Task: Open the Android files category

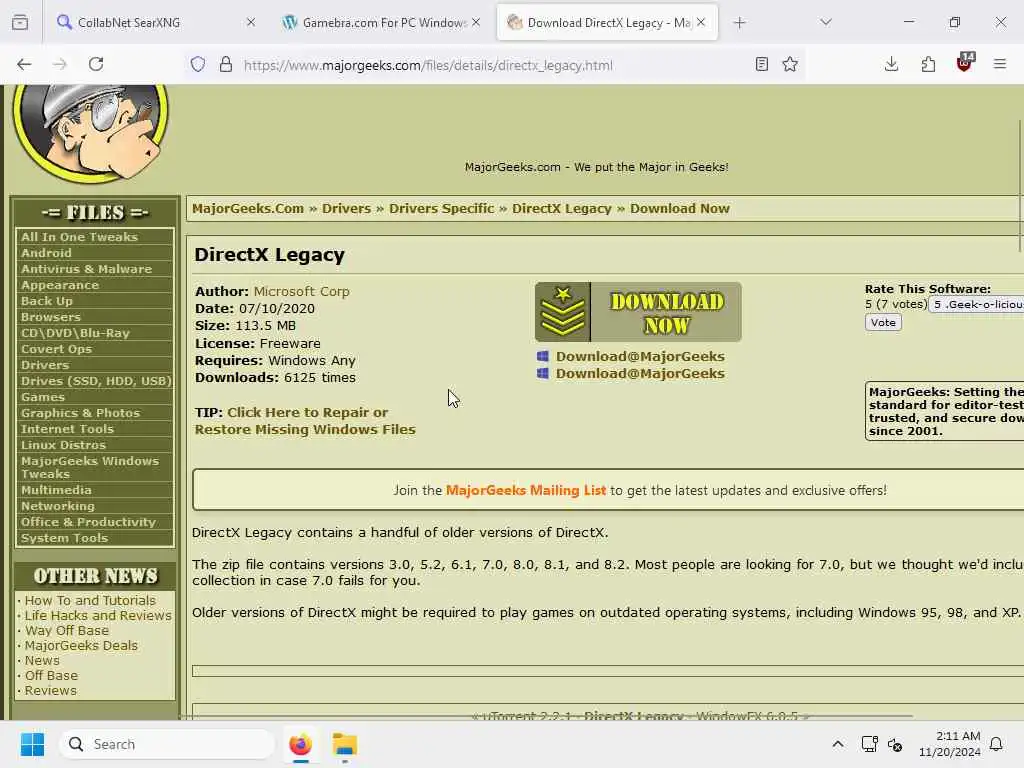Action: tap(46, 253)
